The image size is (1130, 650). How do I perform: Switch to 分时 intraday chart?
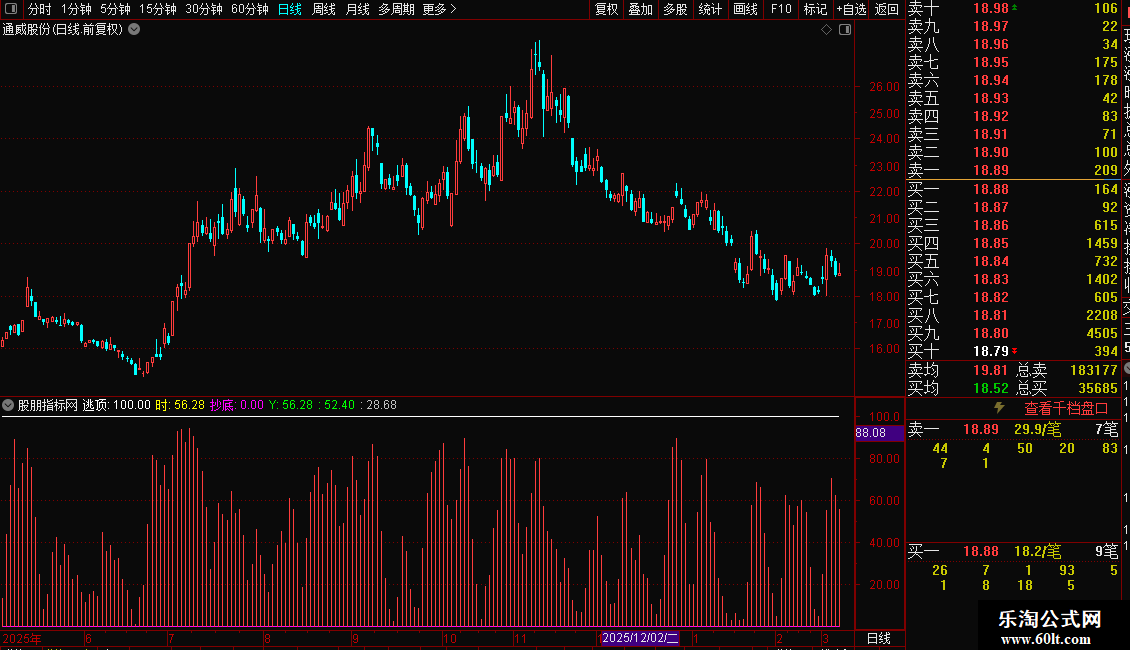[40, 9]
